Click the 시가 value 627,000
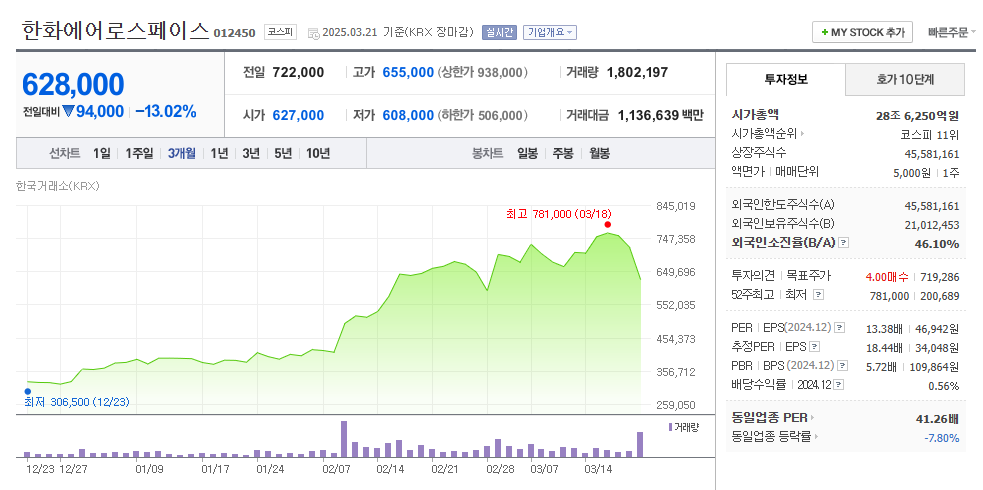This screenshot has height=490, width=983. click(298, 115)
